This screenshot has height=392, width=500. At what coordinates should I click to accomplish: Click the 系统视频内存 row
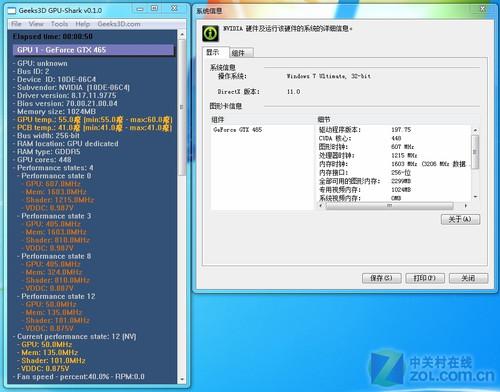(x=393, y=198)
